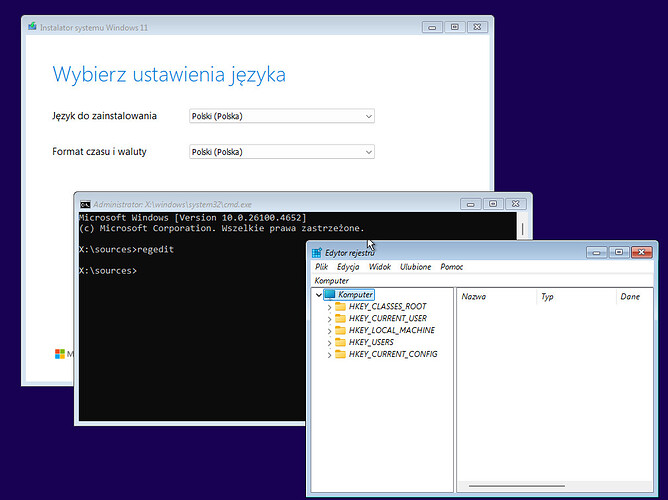Close the Registry Editor window

click(642, 252)
